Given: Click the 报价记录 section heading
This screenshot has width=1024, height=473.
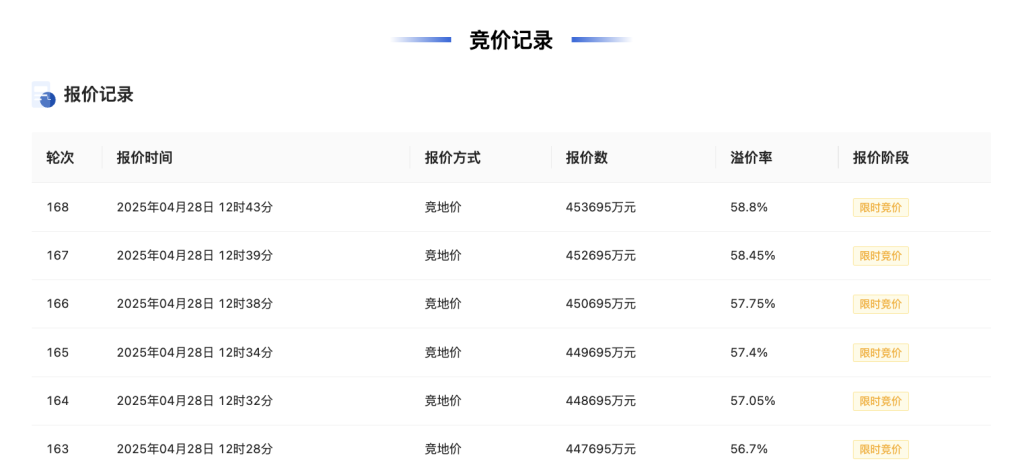Looking at the screenshot, I should (x=99, y=95).
